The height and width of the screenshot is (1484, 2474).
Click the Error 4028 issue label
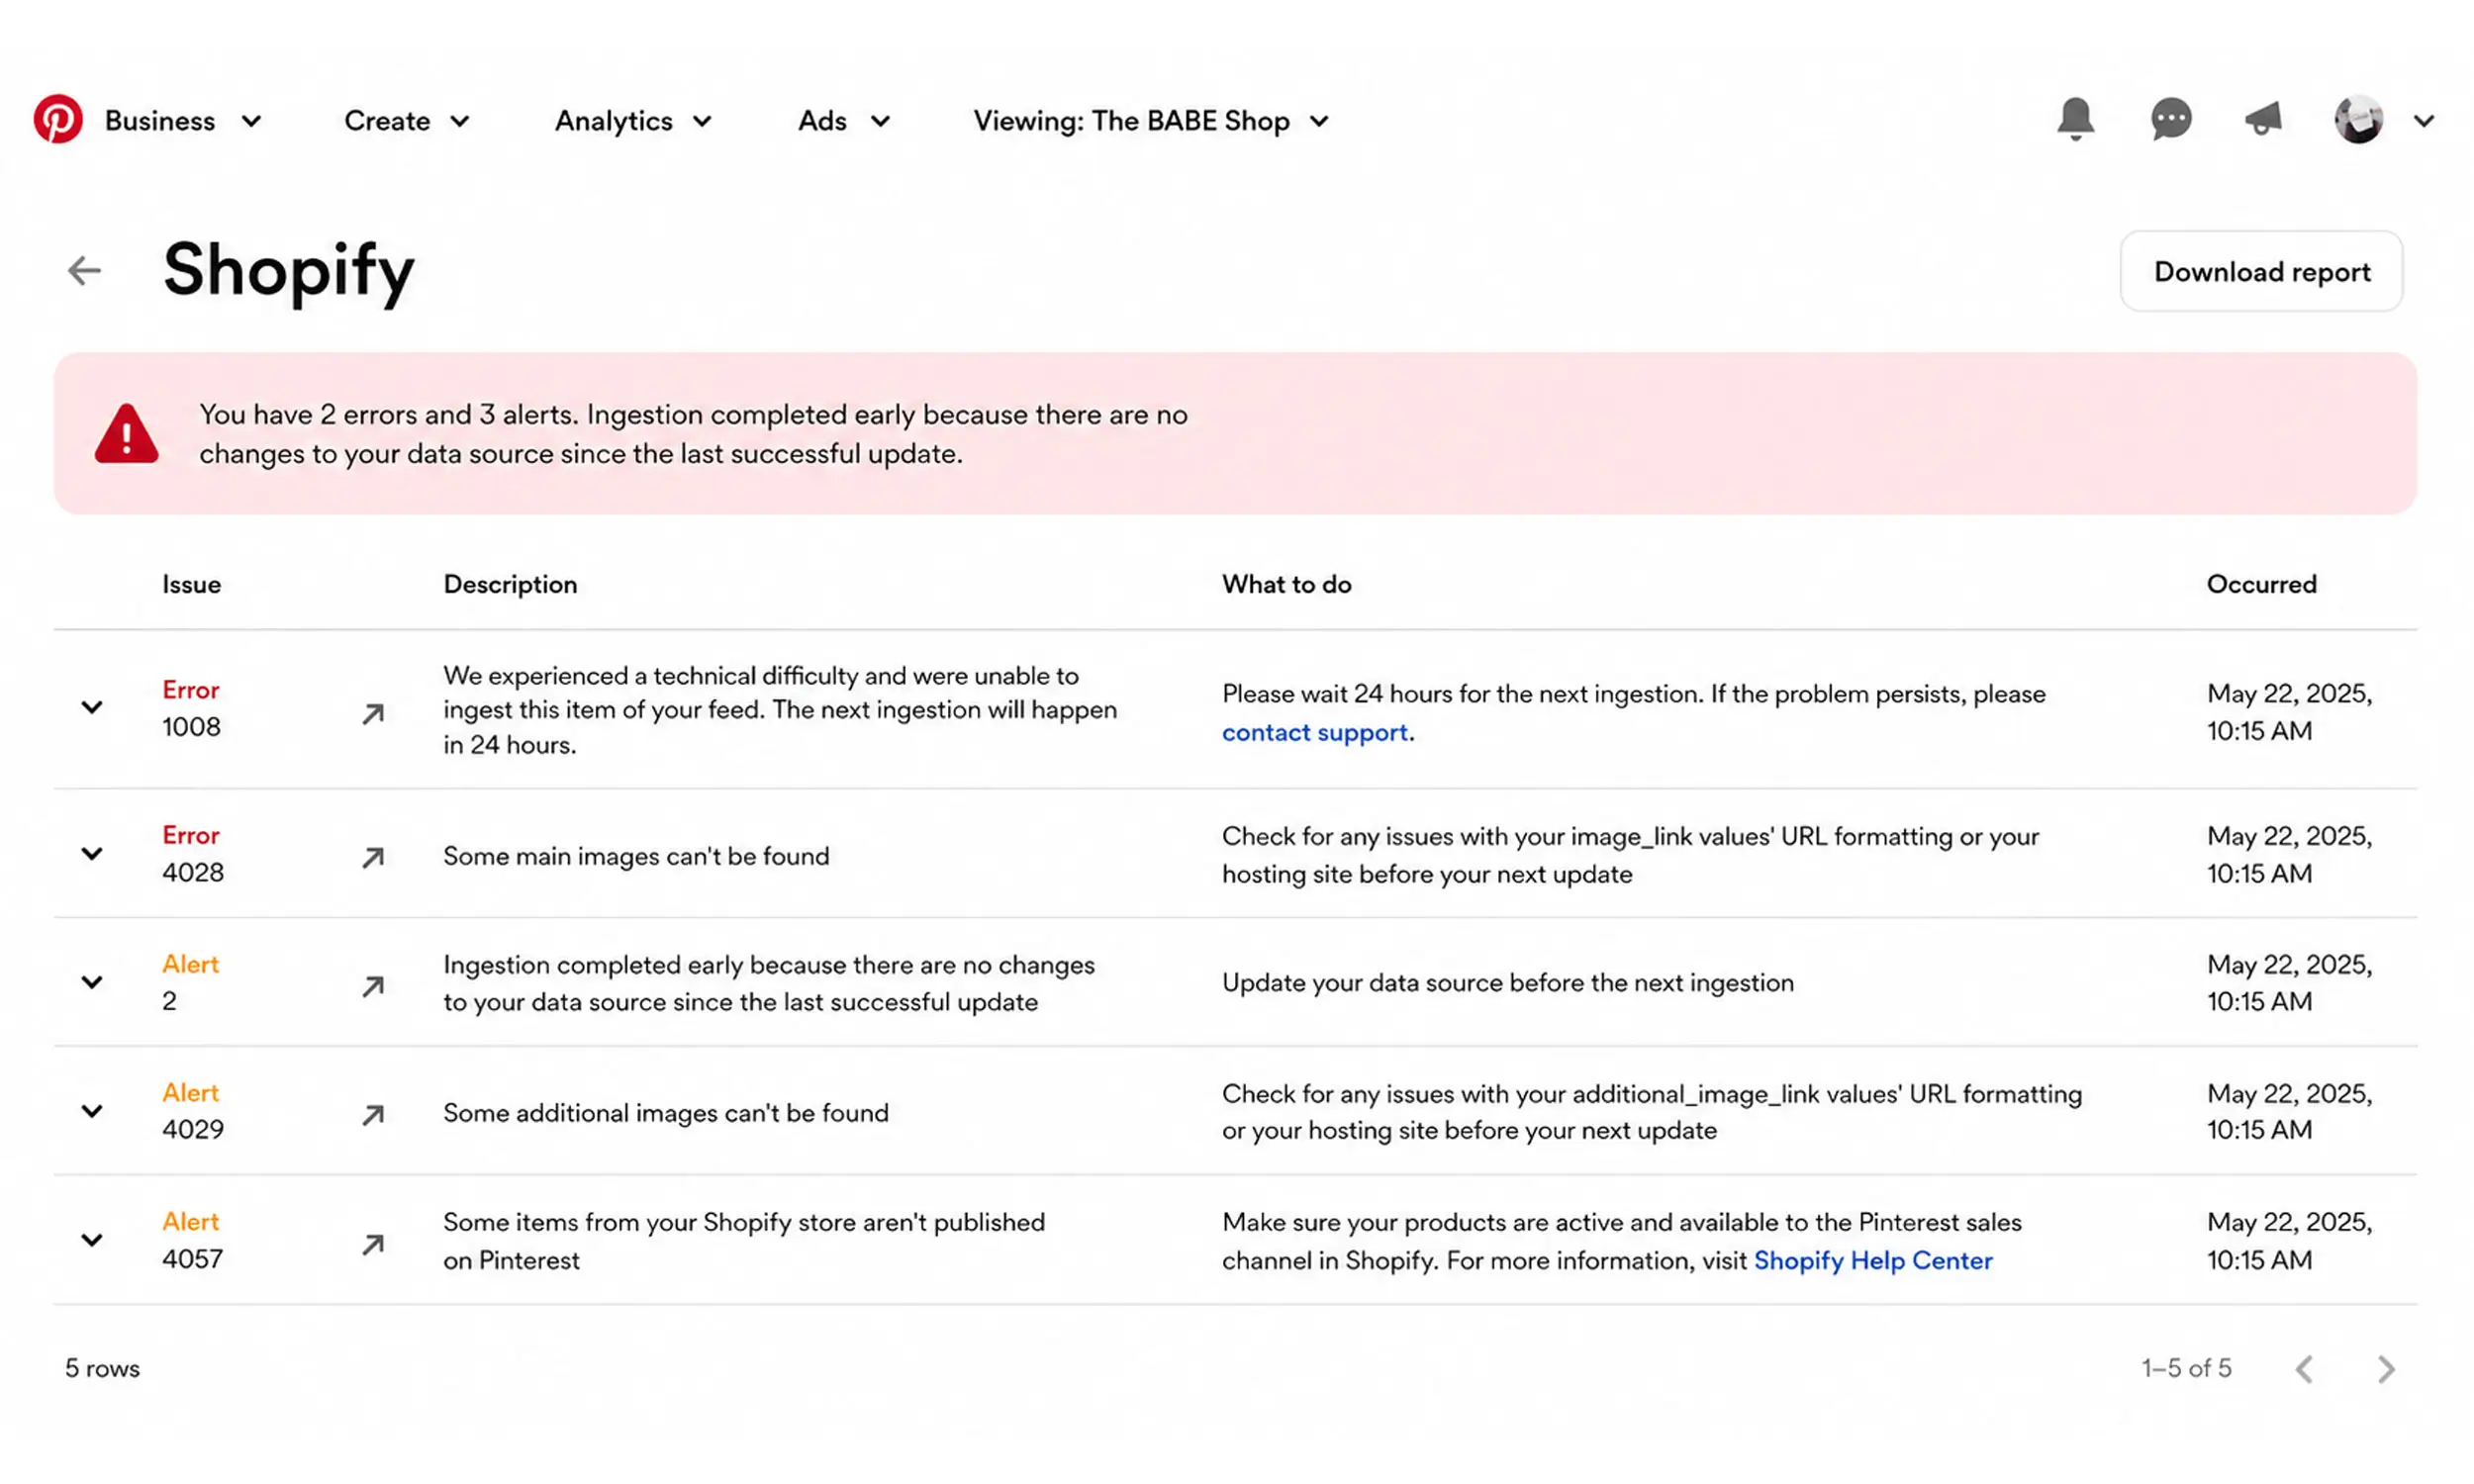point(192,854)
